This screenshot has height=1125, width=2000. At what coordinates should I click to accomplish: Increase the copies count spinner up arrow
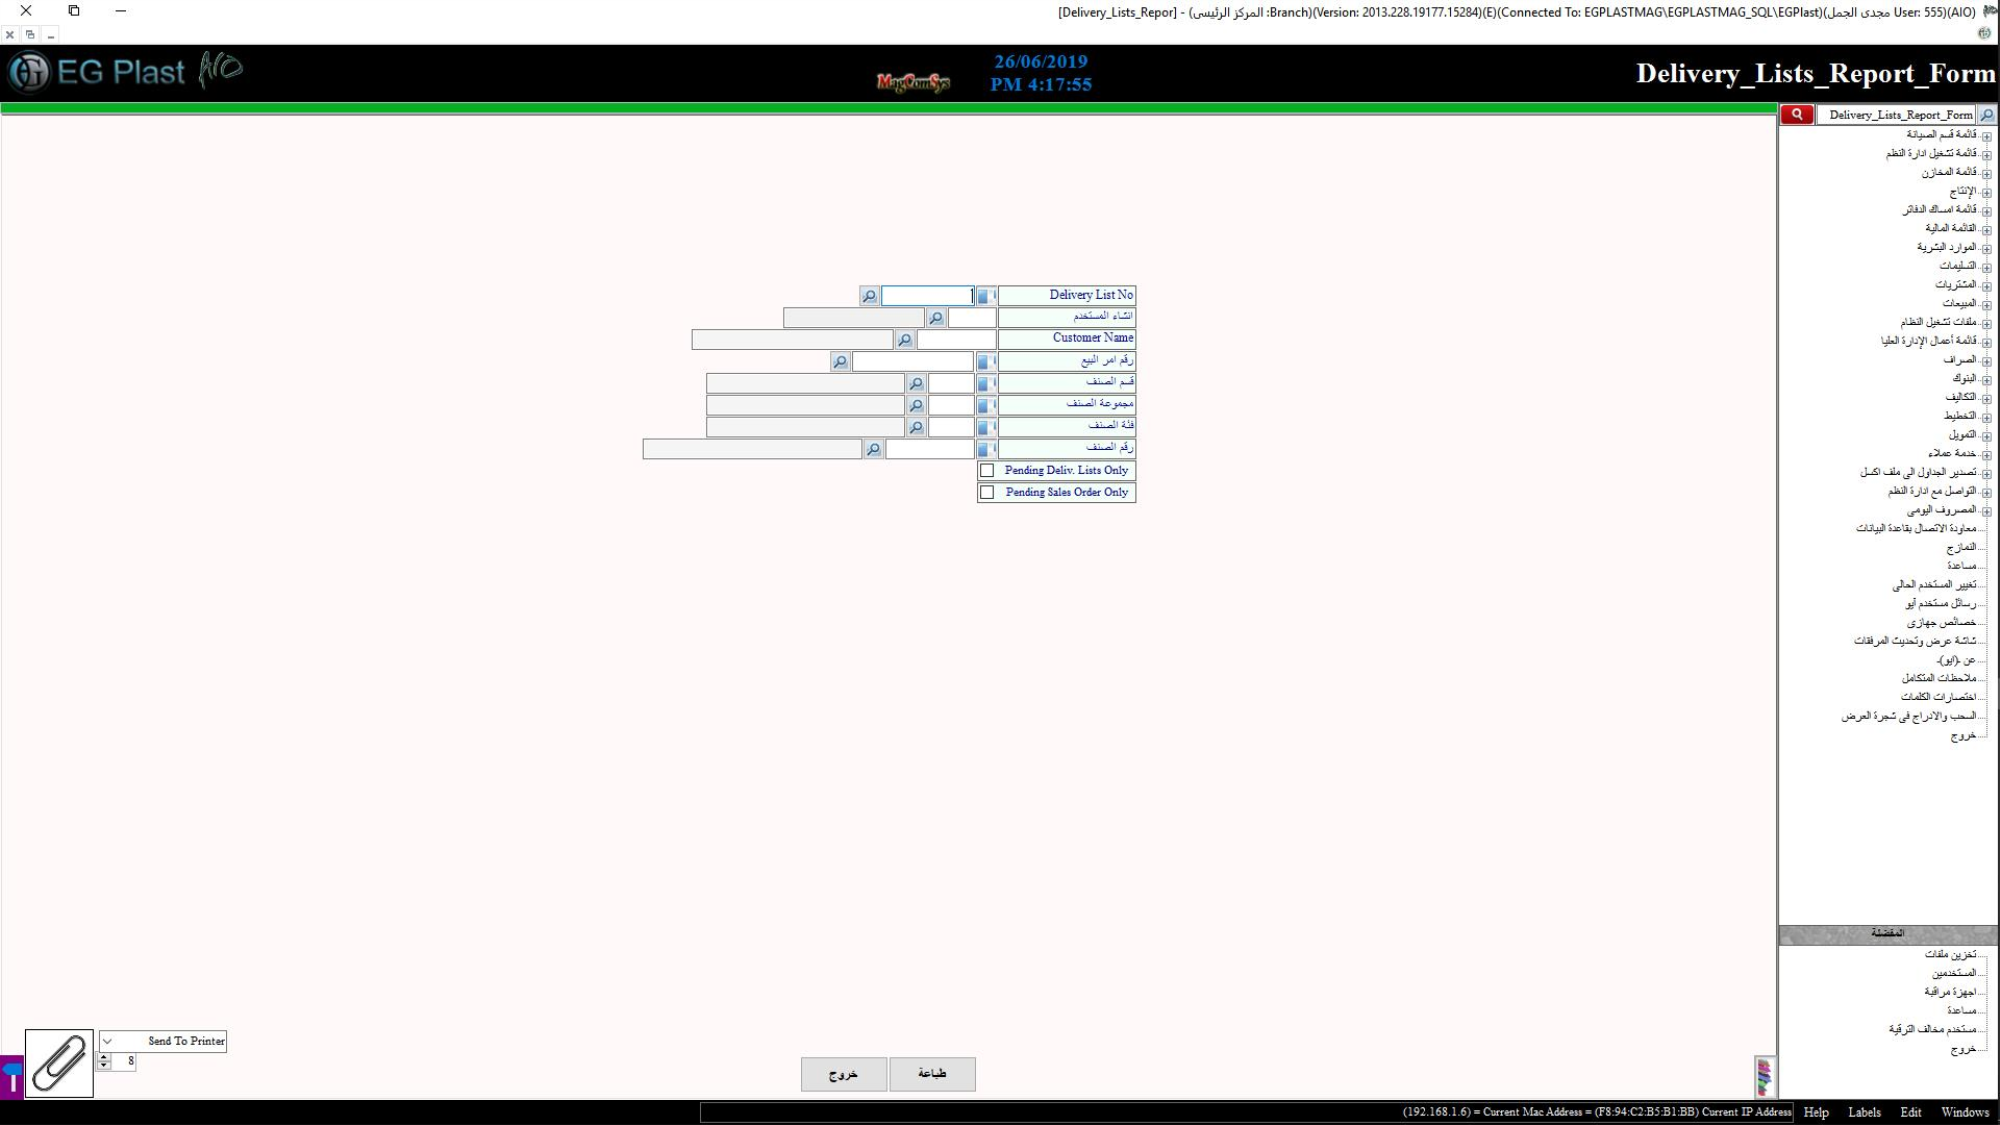point(104,1057)
